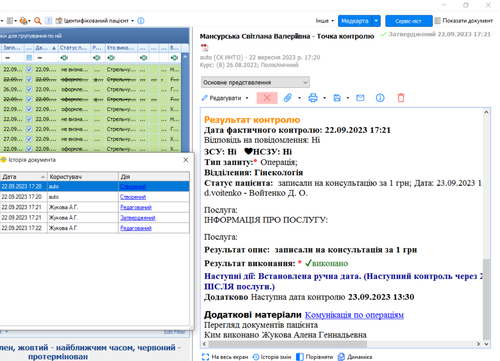500x361 pixels.
Task: Click the filter operator icon under Статус column
Action: tap(64, 58)
